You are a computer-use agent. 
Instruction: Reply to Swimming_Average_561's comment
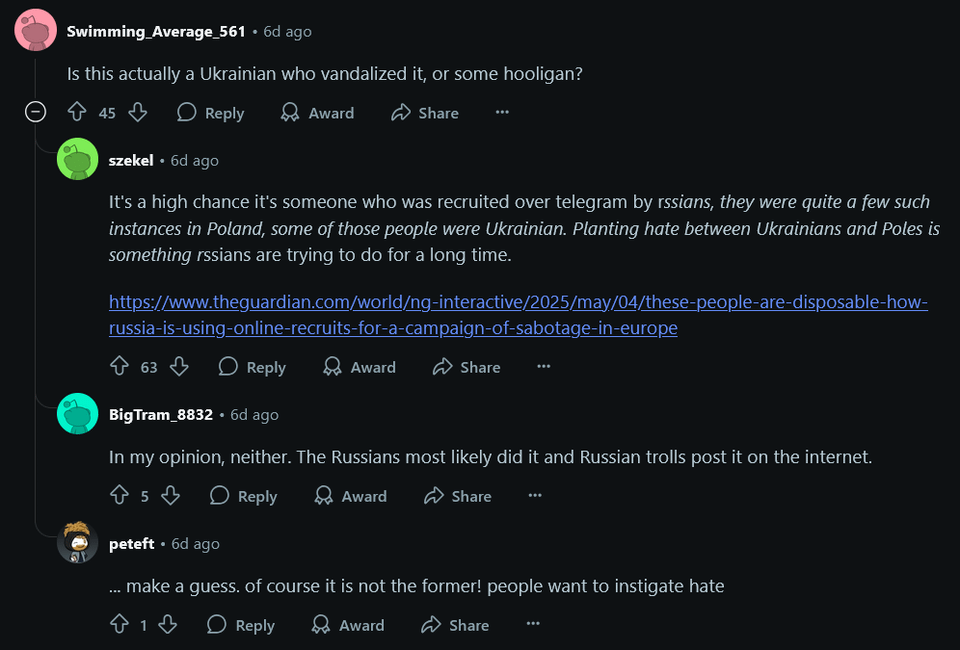pos(211,113)
